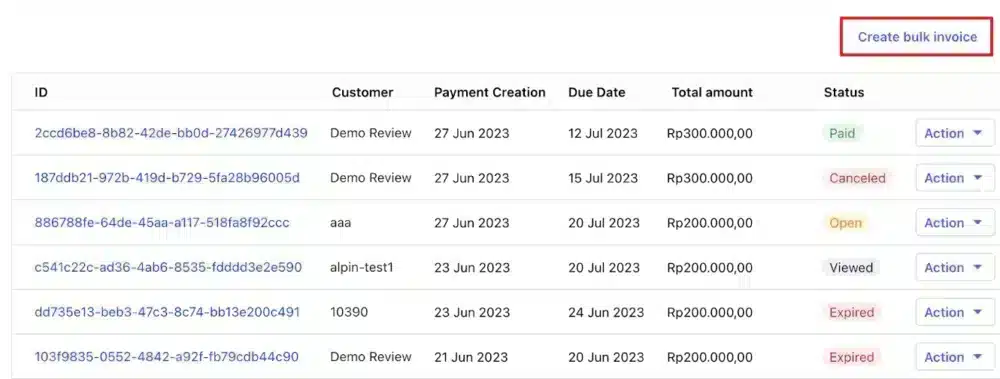Open invoice dd735e13-beb3-47c3-8c74-bb13e200c491
Screen dimensions: 1000x379
[167, 312]
